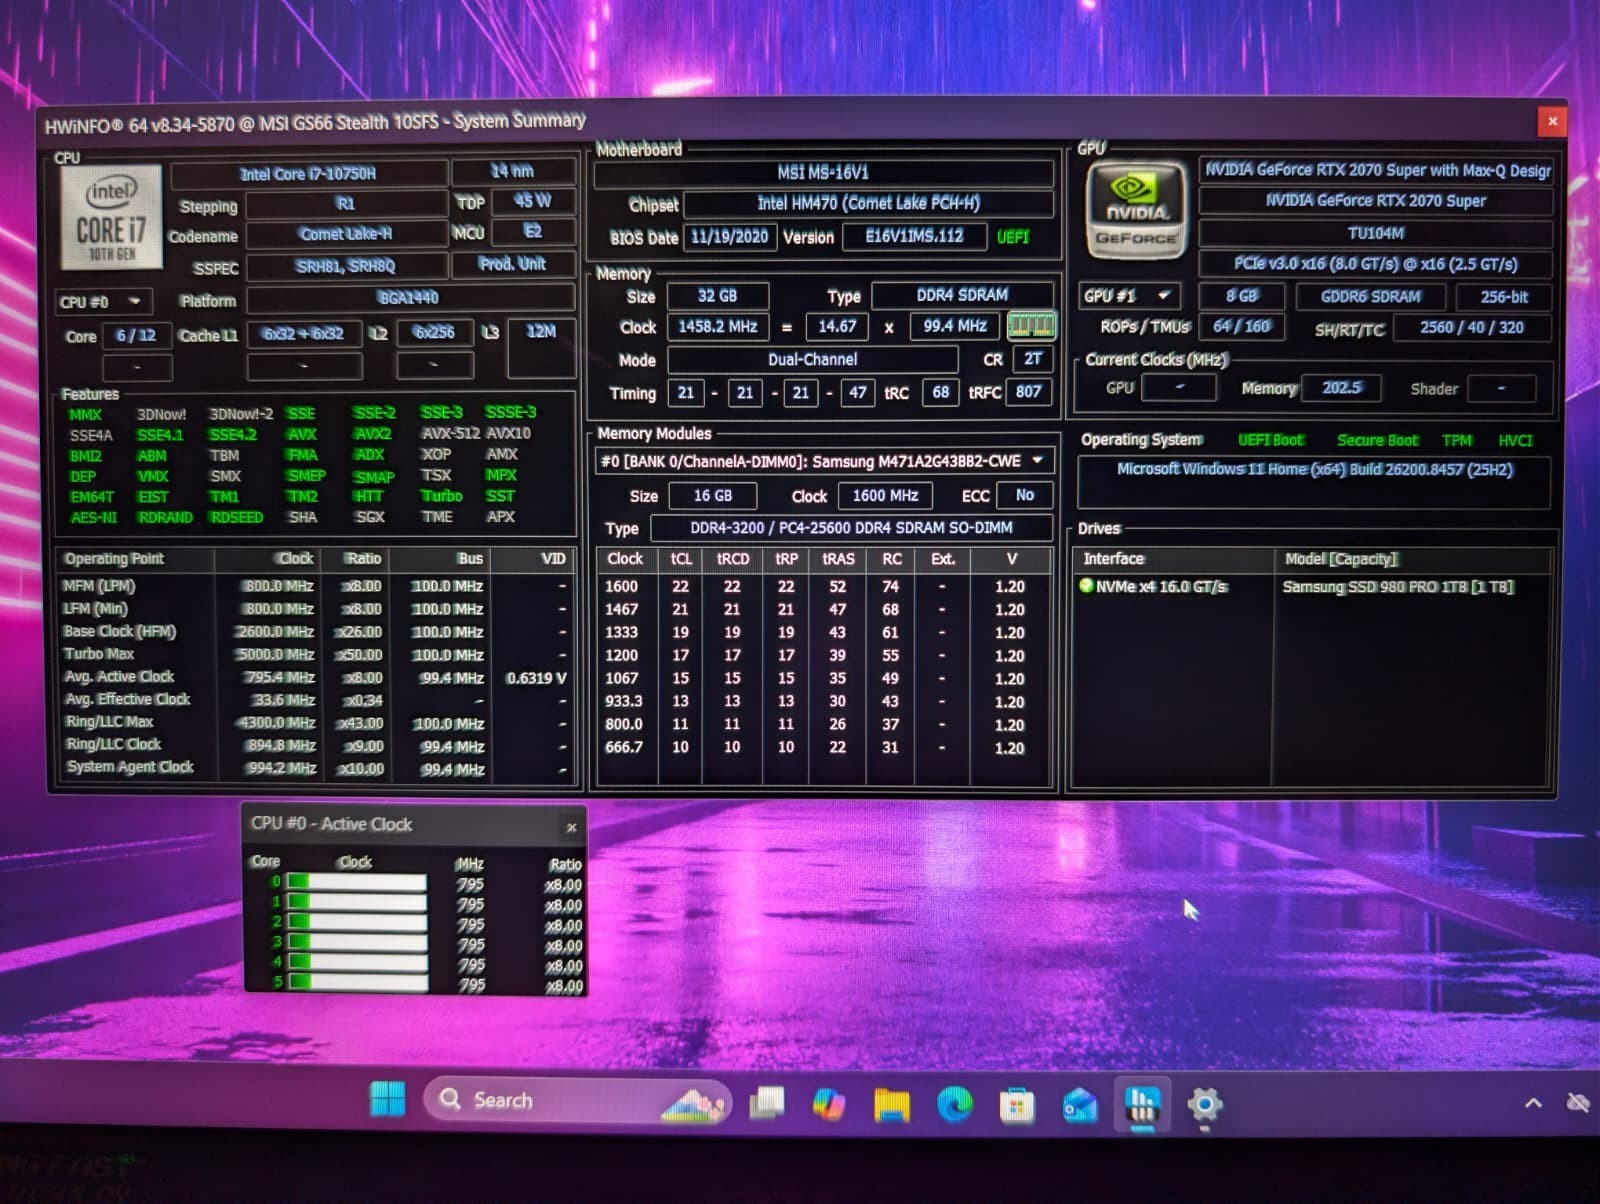Screen dimensions: 1600x1204
Task: Close the HWiNFO System Summary window
Action: [1552, 121]
